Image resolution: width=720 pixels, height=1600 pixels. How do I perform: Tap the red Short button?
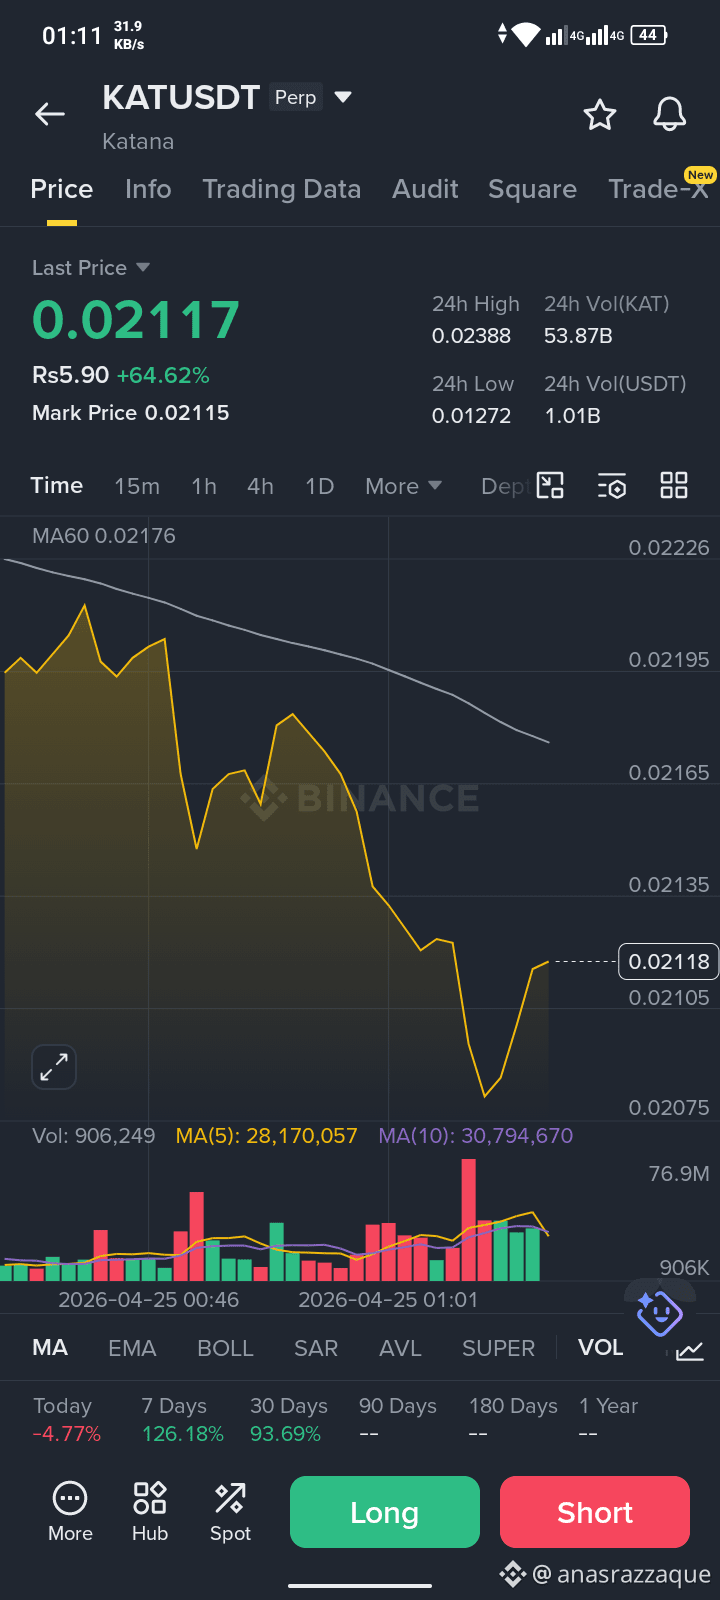coord(595,1512)
